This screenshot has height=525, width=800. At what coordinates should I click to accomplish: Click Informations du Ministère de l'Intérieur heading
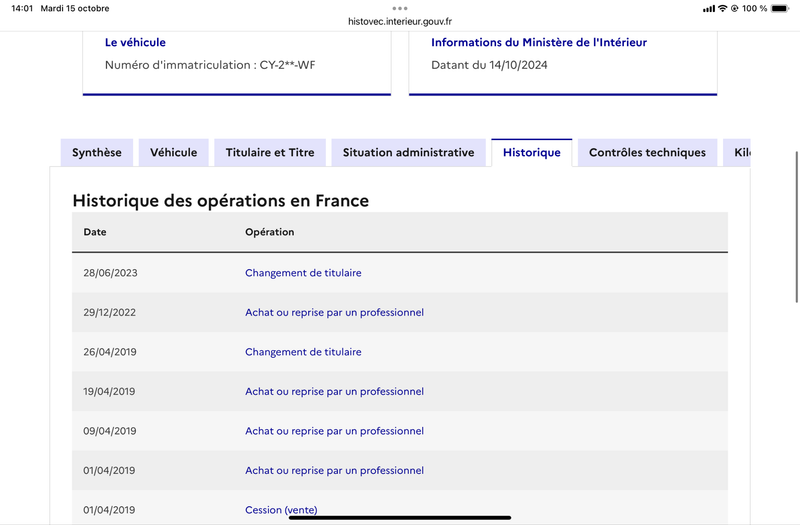[539, 42]
